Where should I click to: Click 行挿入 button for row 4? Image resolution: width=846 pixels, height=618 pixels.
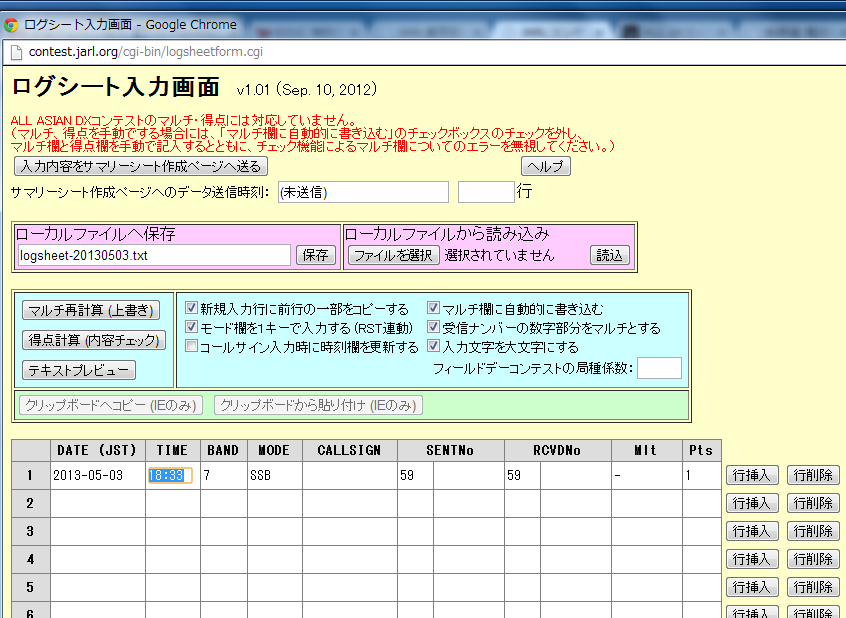point(752,560)
